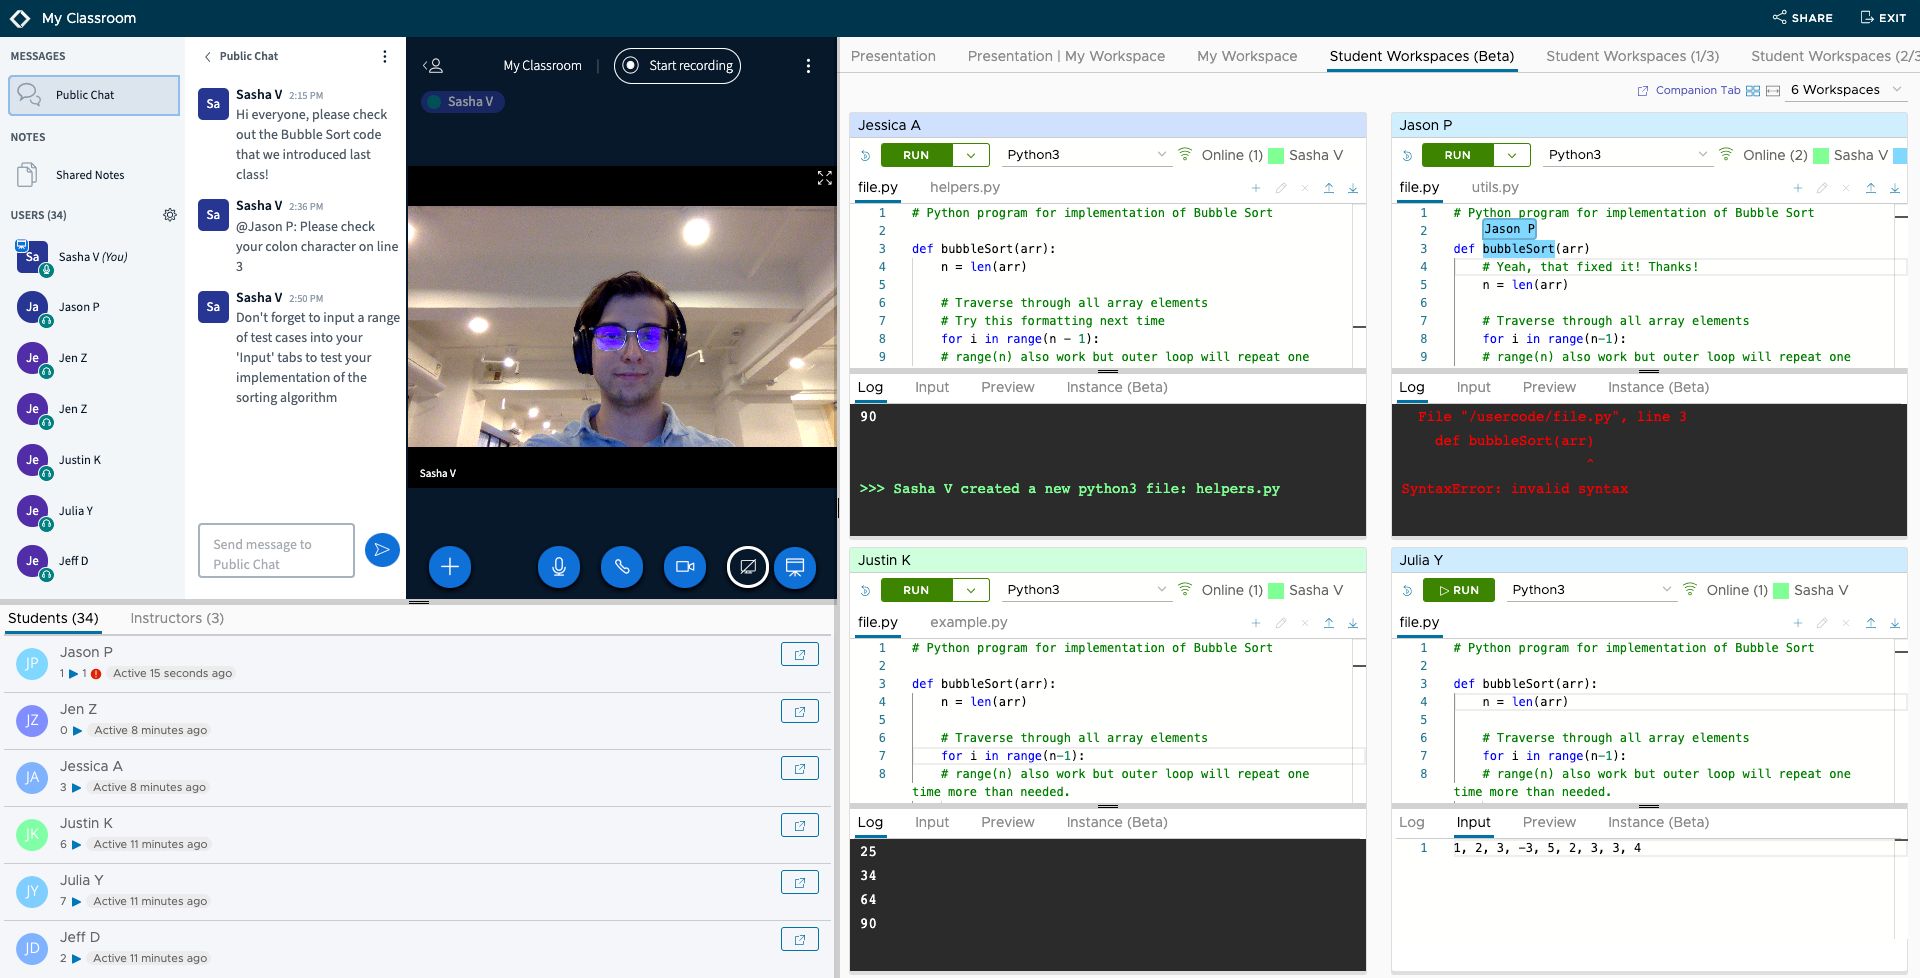This screenshot has width=1920, height=978.
Task: Rename a file using the pencil icon in Jason P's workspace
Action: (x=1822, y=188)
